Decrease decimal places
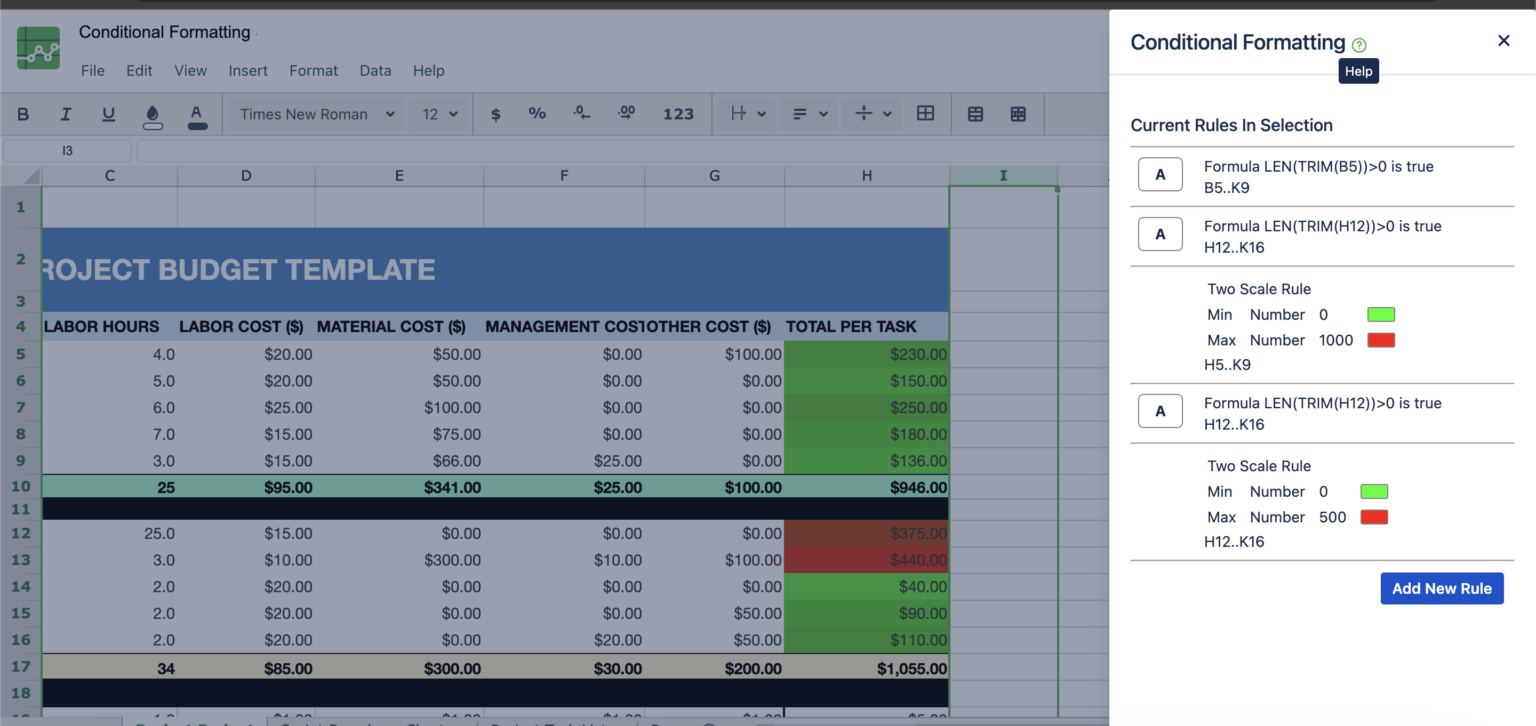 [x=582, y=113]
